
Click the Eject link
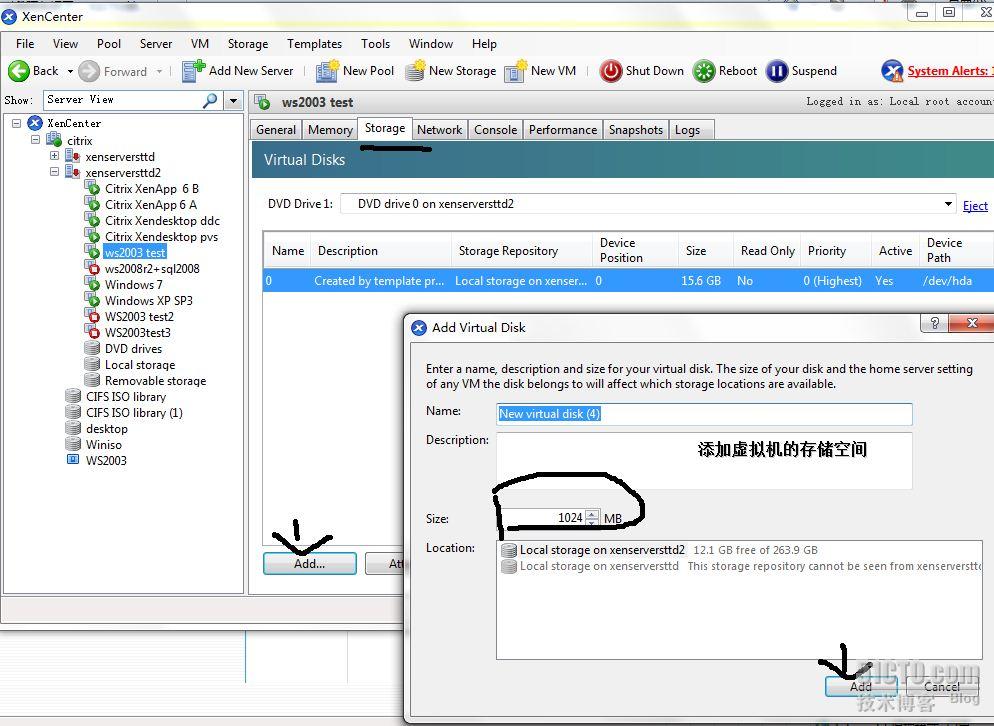tap(975, 205)
